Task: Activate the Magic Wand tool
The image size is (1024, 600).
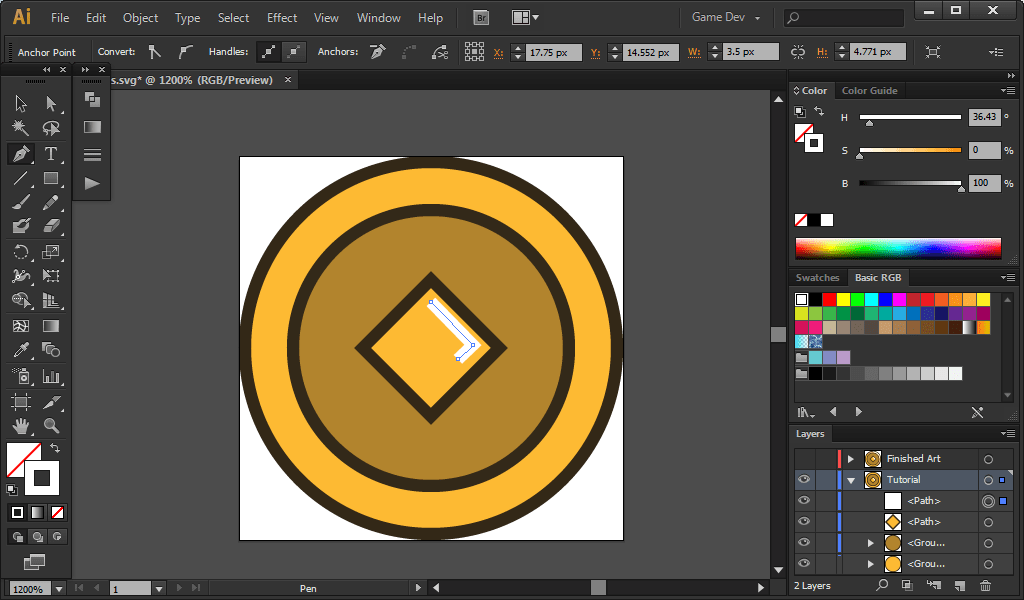Action: pyautogui.click(x=20, y=128)
